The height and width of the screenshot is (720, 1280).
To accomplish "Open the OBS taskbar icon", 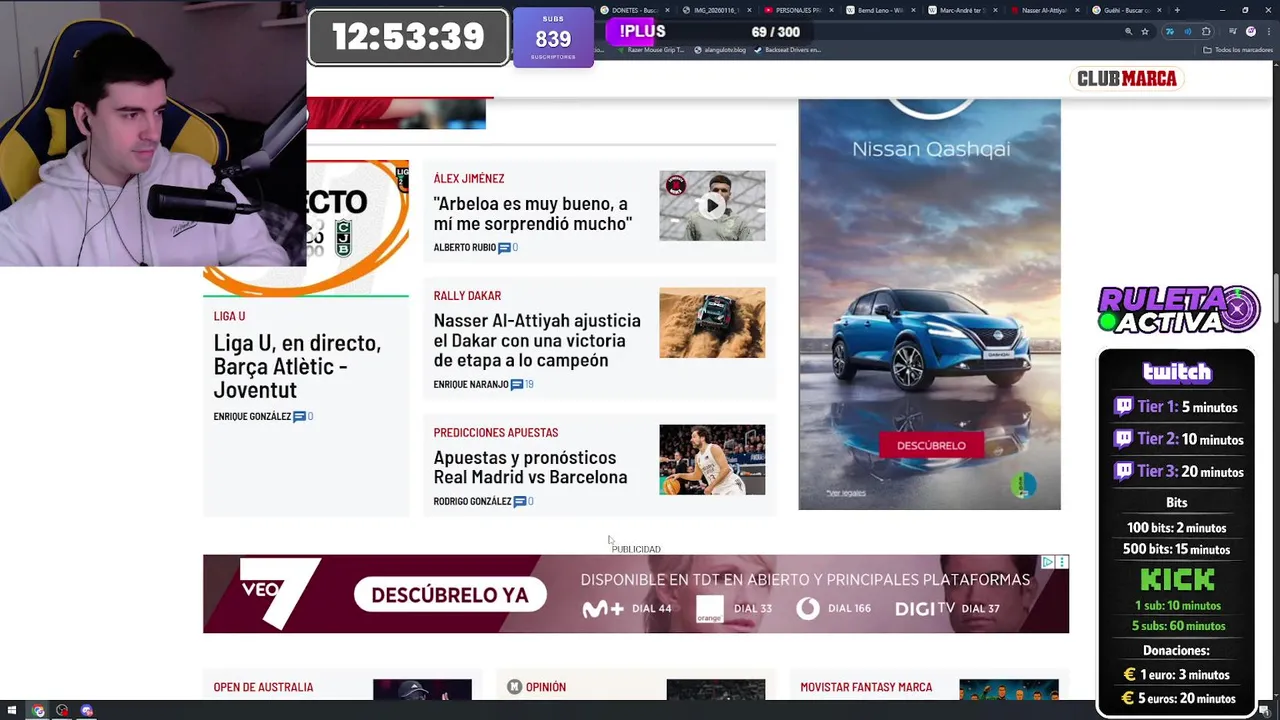I will coord(62,711).
